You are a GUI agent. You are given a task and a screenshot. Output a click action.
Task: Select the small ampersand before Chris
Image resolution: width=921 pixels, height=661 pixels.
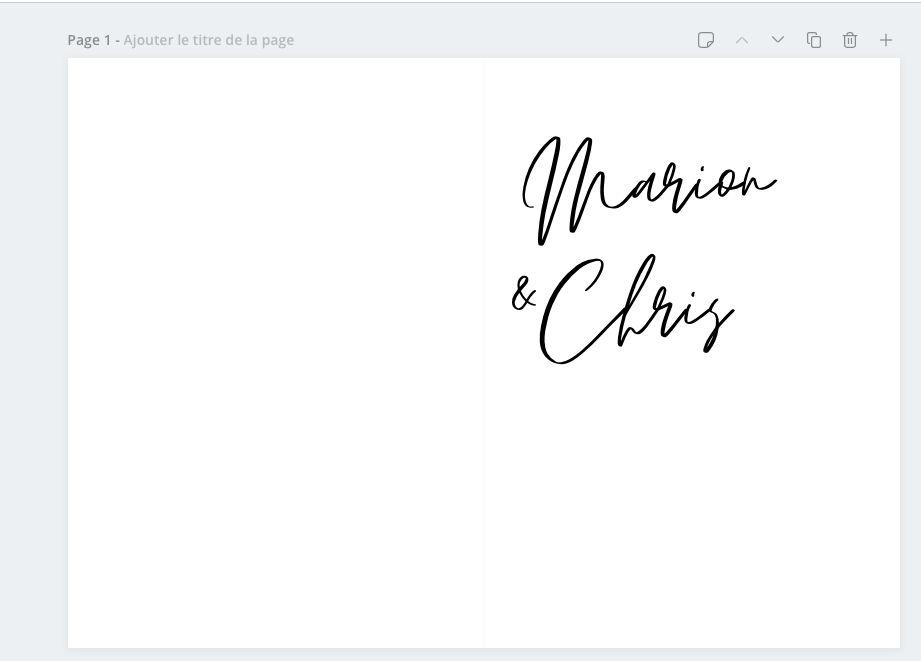coord(523,294)
